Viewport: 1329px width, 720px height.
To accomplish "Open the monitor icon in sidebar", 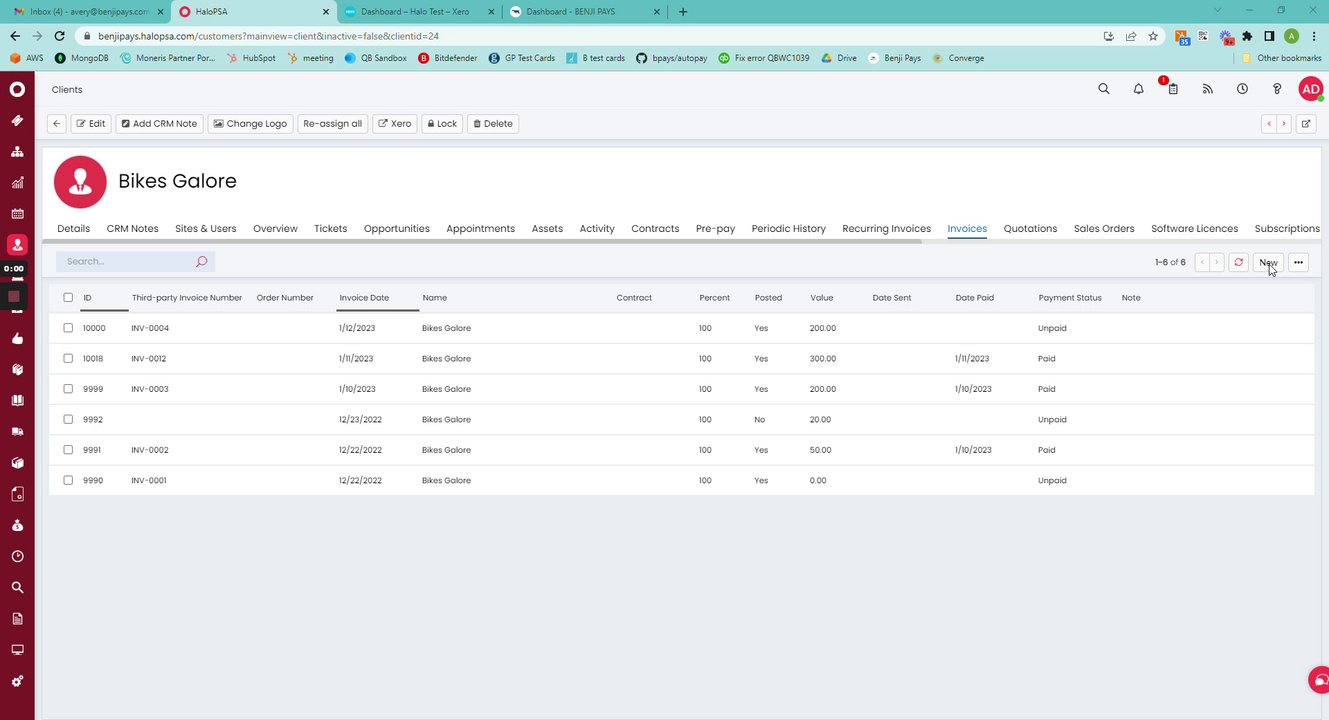I will [x=17, y=650].
